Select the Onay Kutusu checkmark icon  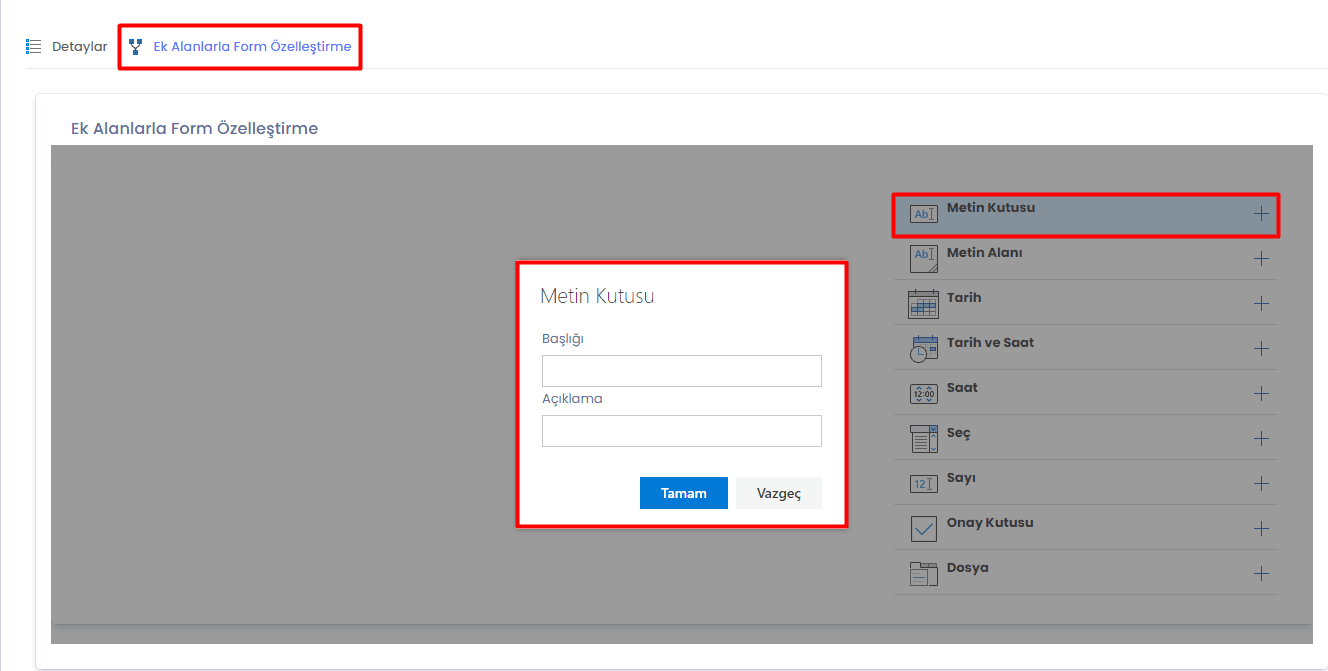[924, 529]
